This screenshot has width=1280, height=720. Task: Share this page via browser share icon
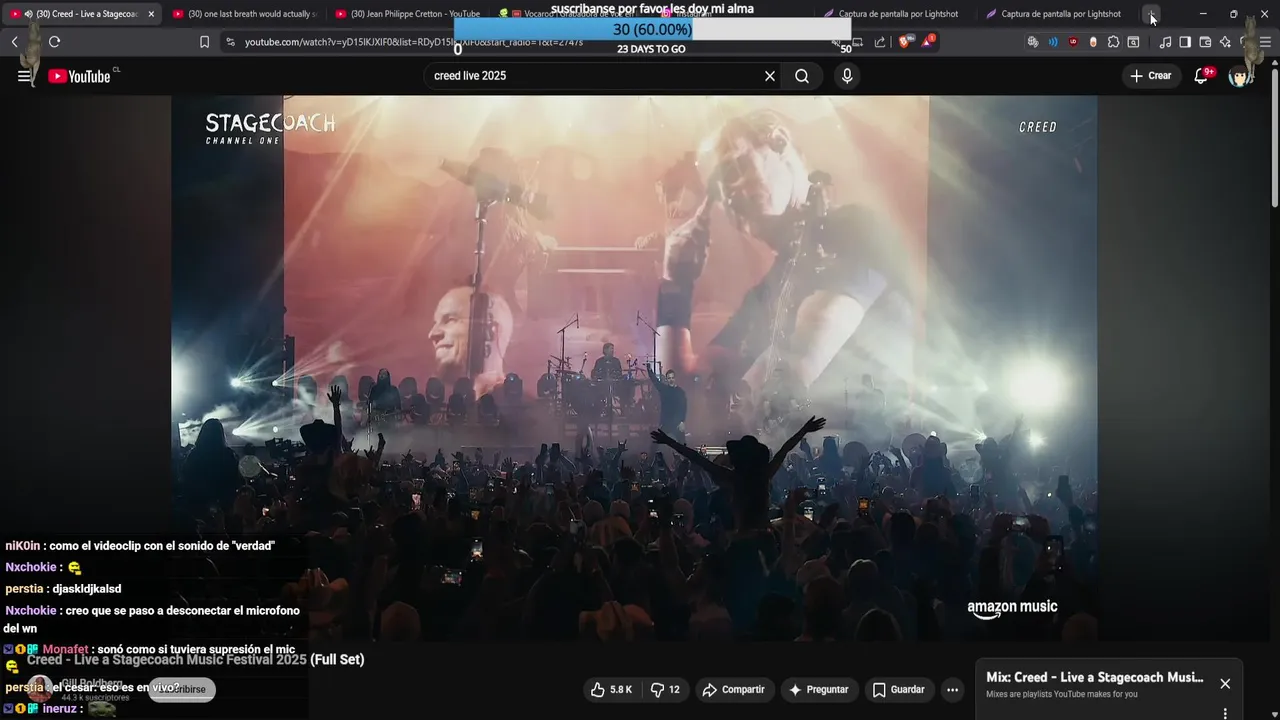point(880,42)
